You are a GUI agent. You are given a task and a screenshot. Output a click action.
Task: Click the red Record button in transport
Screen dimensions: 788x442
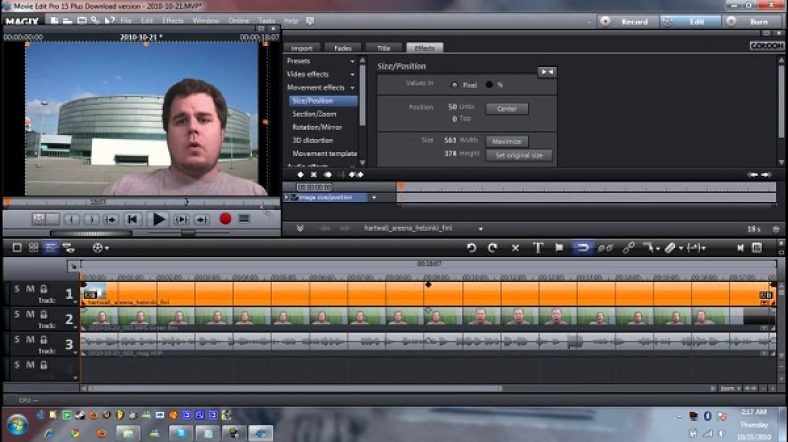coord(225,219)
